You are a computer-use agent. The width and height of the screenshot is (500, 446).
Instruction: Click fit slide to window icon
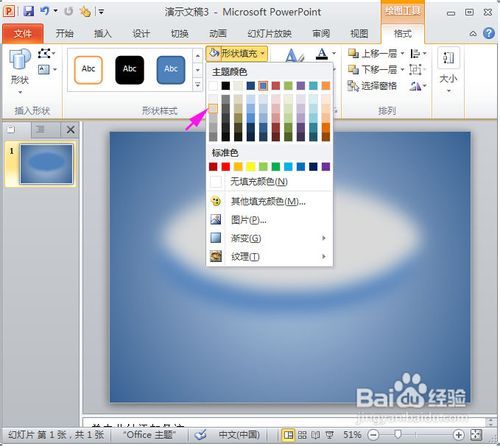476,435
